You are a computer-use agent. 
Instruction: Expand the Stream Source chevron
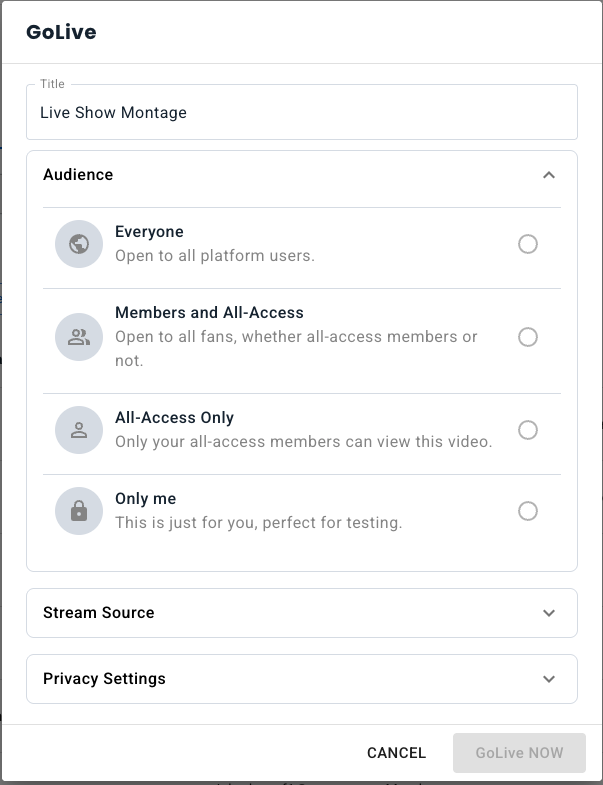(548, 613)
